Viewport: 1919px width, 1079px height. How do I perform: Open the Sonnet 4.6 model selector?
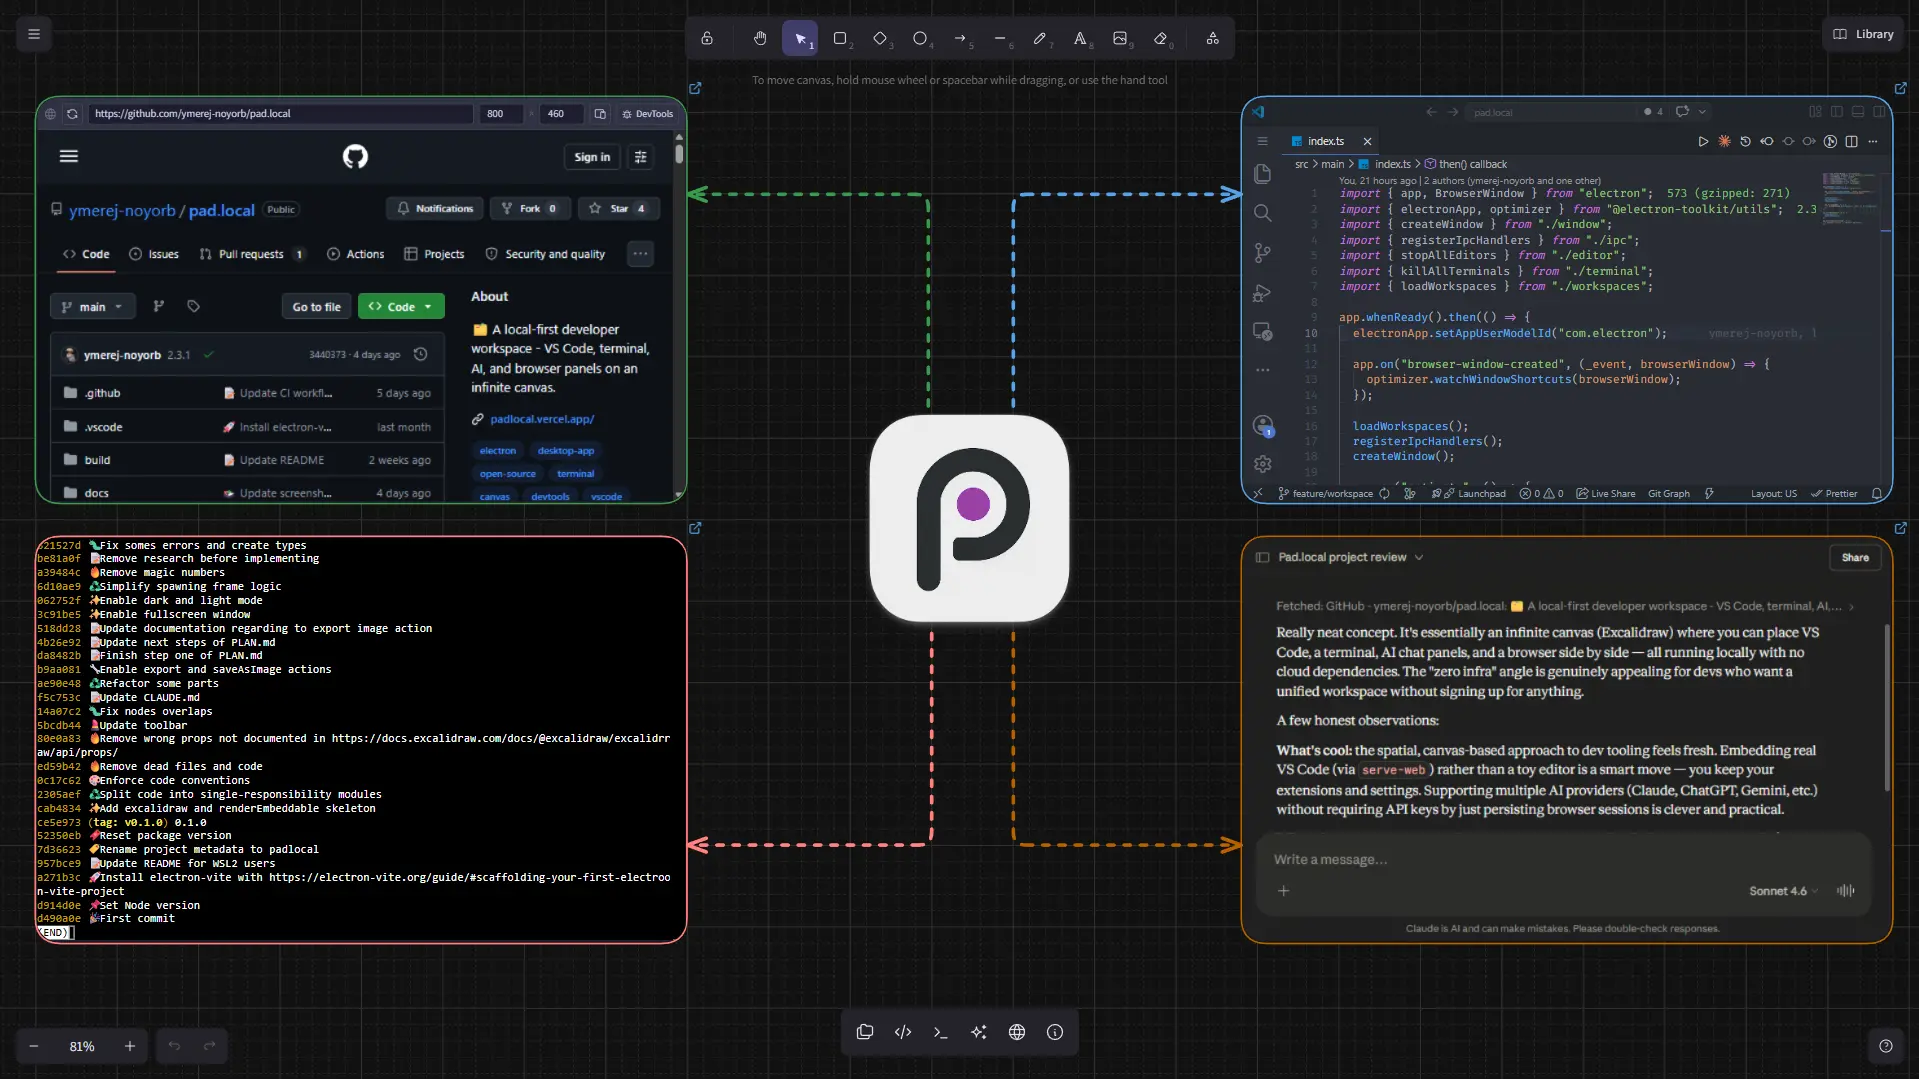tap(1783, 891)
